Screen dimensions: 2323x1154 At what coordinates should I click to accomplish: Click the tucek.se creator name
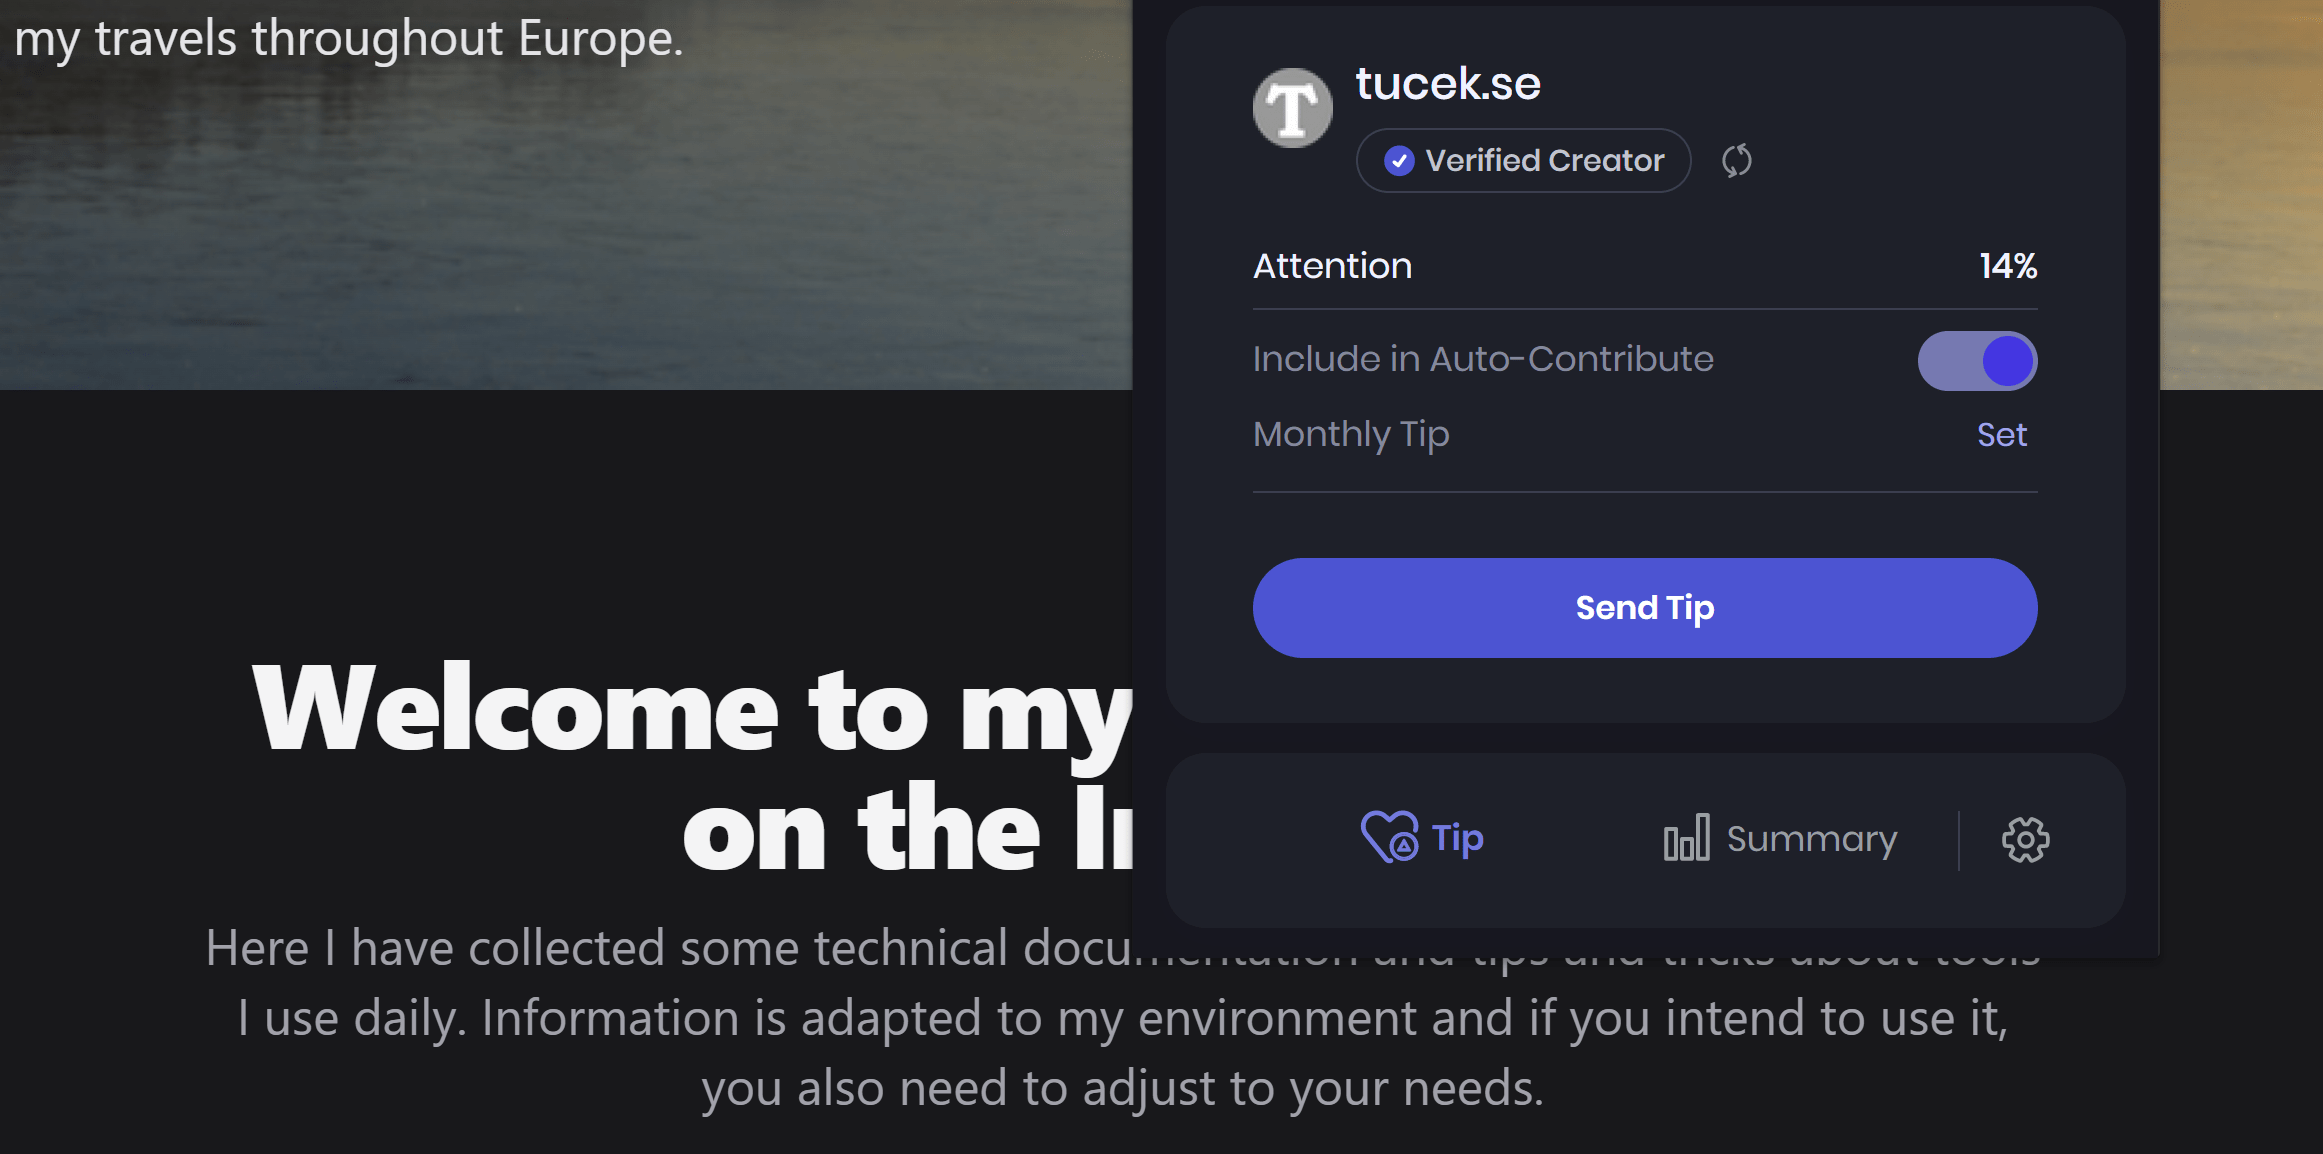[x=1447, y=83]
